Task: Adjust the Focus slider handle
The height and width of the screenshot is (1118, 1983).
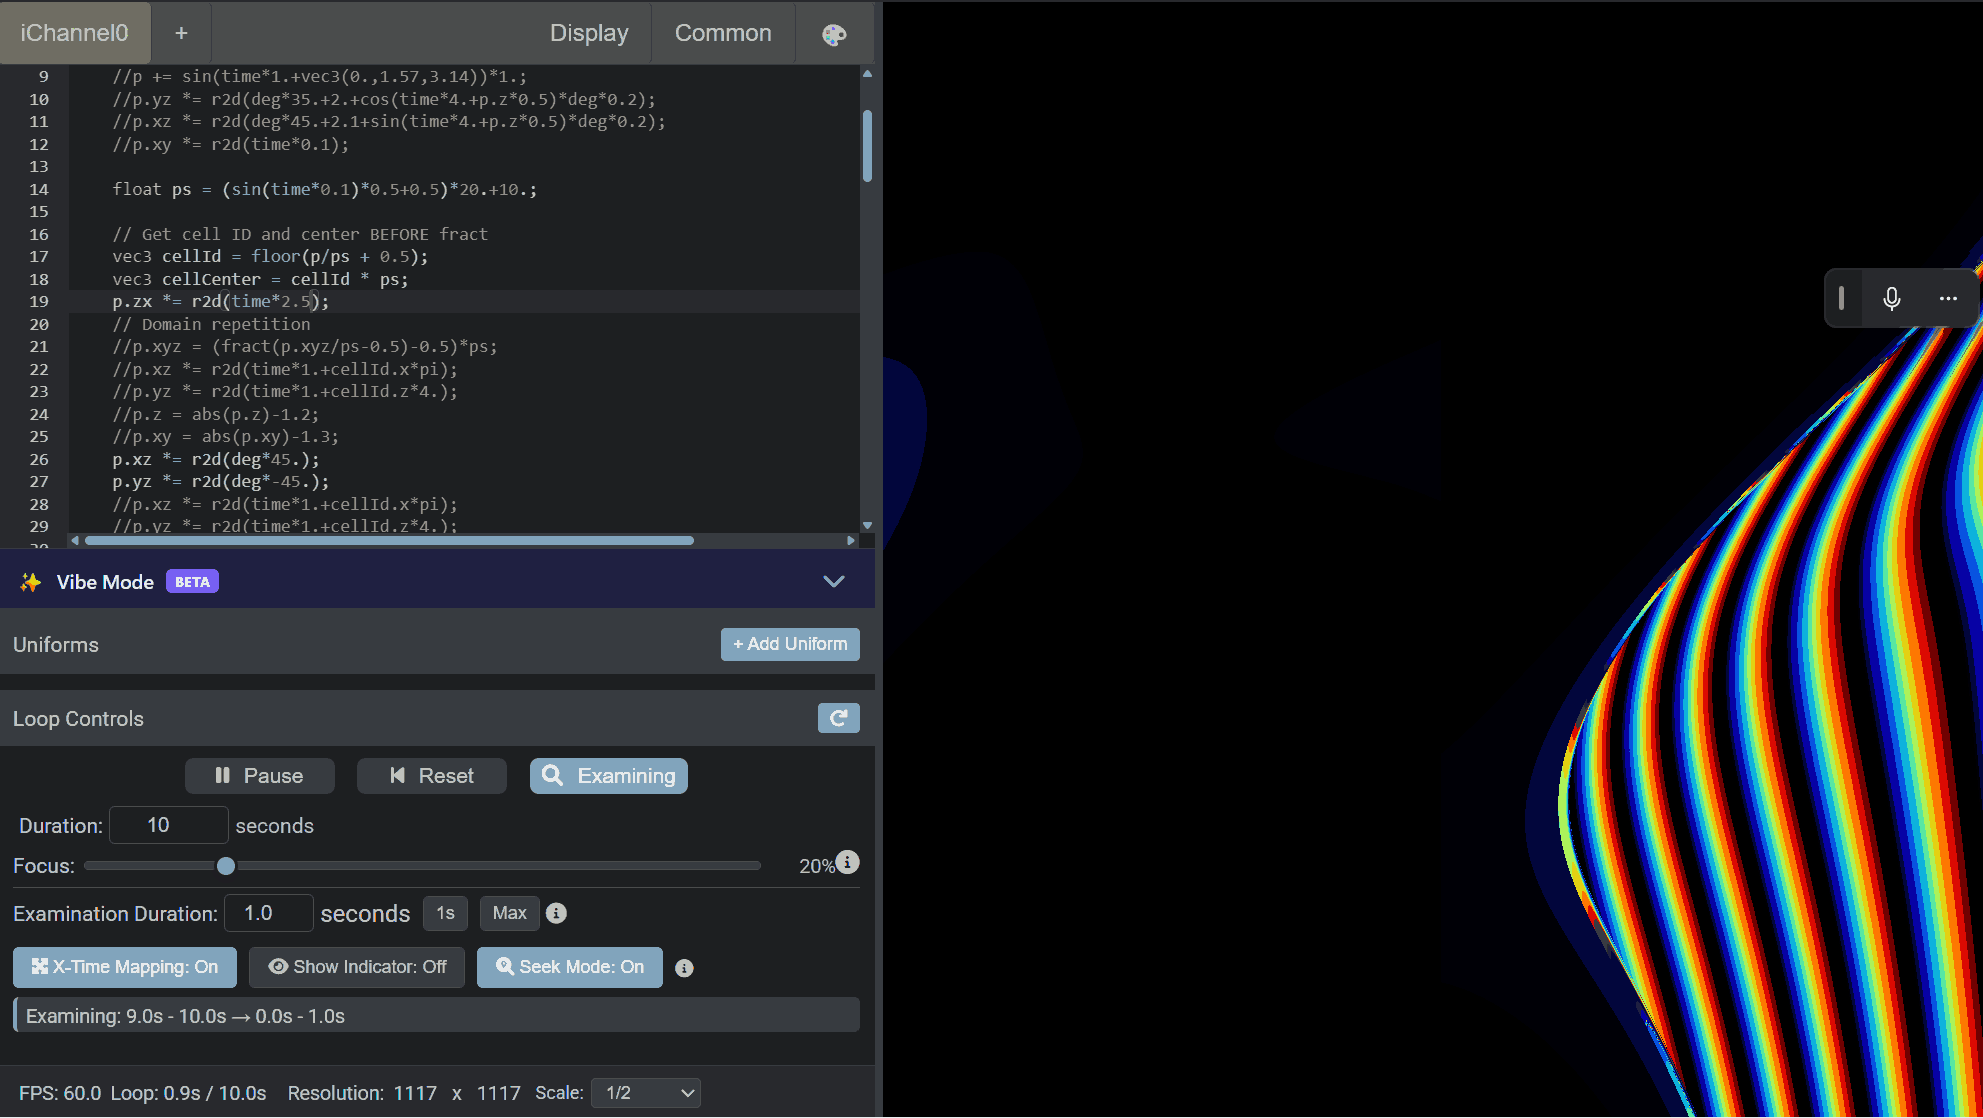Action: coord(224,866)
